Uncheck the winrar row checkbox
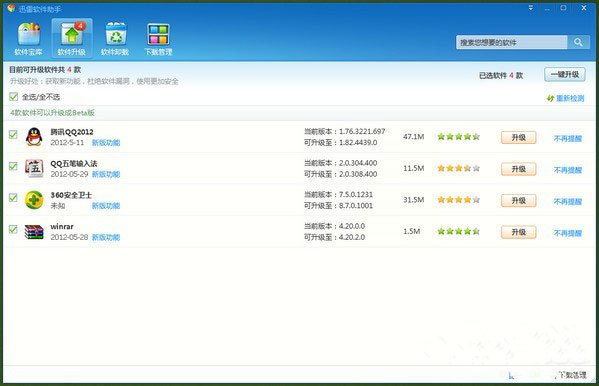The image size is (599, 386). click(13, 229)
